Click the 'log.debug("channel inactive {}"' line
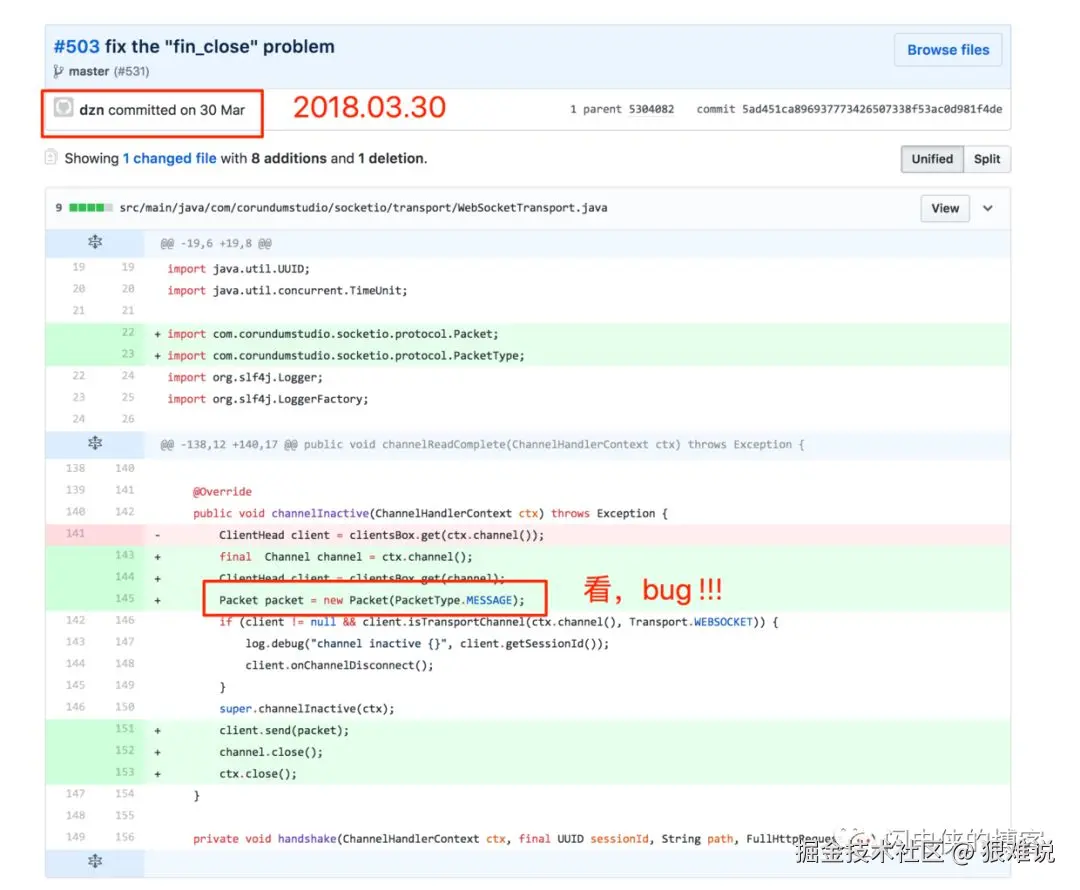Image resolution: width=1080 pixels, height=890 pixels. point(427,643)
